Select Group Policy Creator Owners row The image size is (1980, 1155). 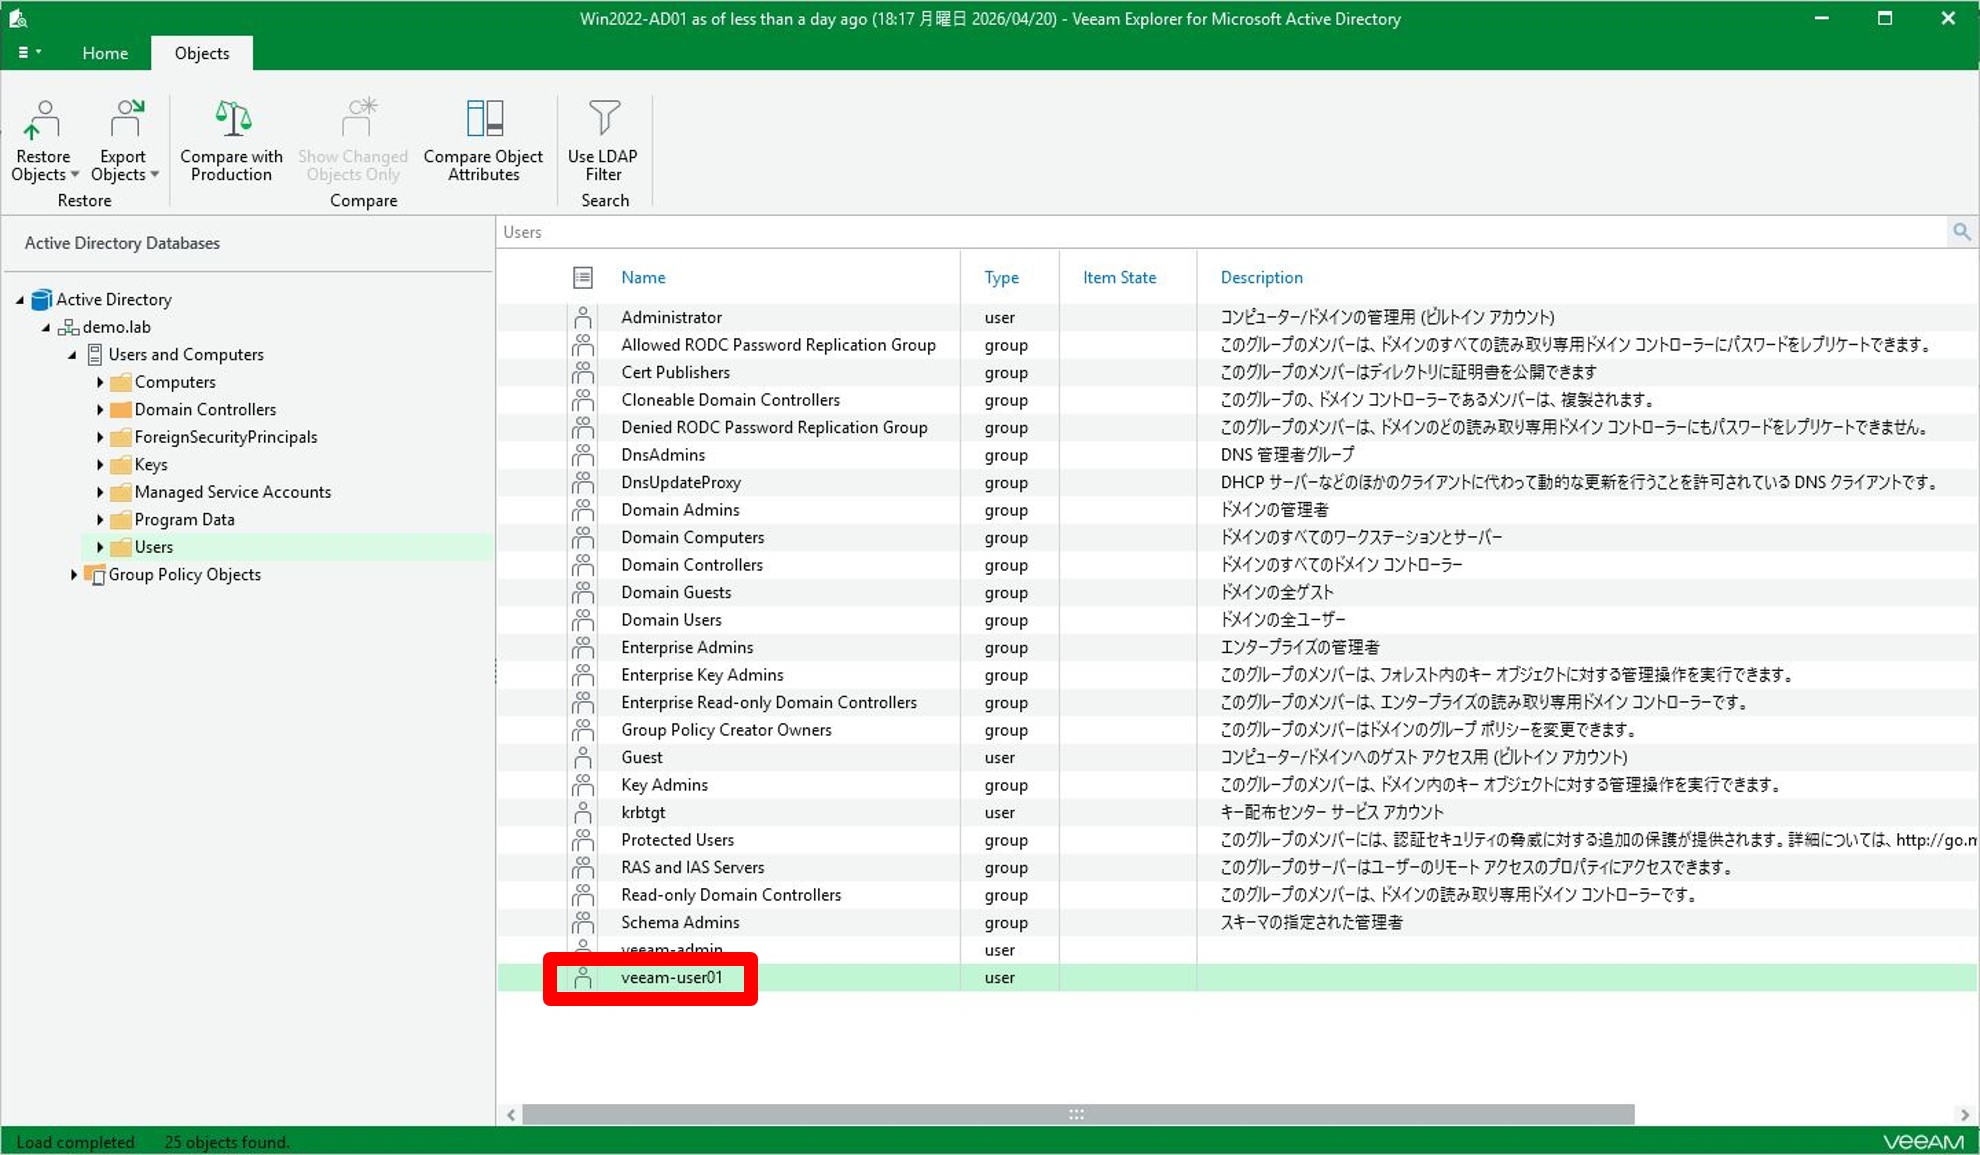point(1238,730)
